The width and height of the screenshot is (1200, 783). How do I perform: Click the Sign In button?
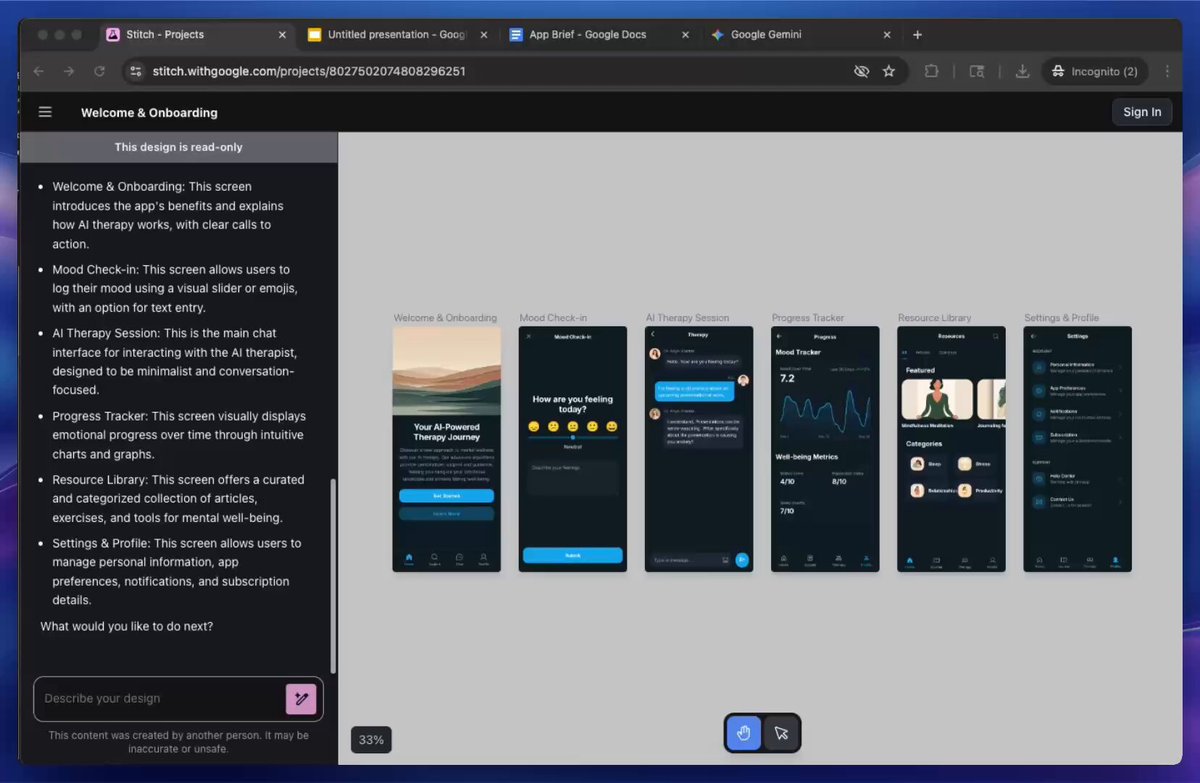coord(1142,112)
